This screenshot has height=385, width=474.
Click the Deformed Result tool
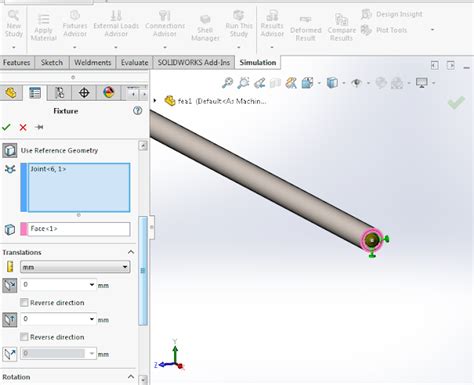click(305, 29)
